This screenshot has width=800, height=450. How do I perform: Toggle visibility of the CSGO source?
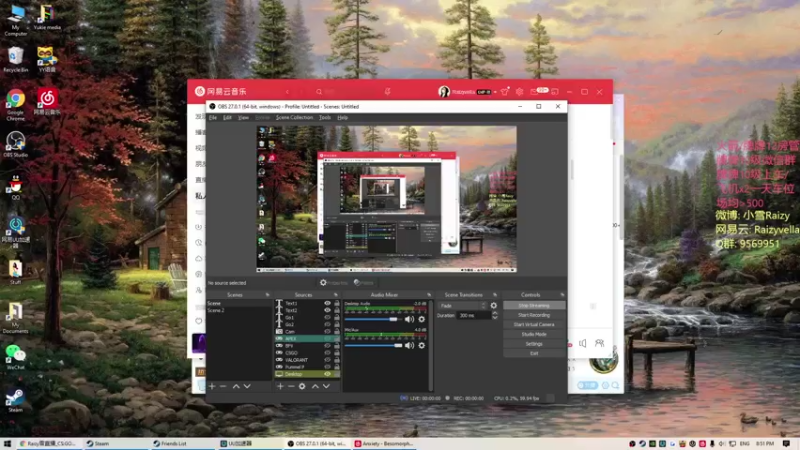328,353
